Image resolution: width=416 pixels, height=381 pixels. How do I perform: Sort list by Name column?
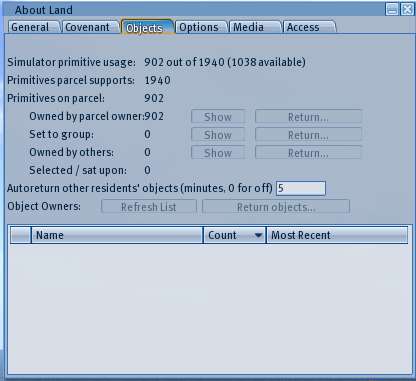coord(117,235)
